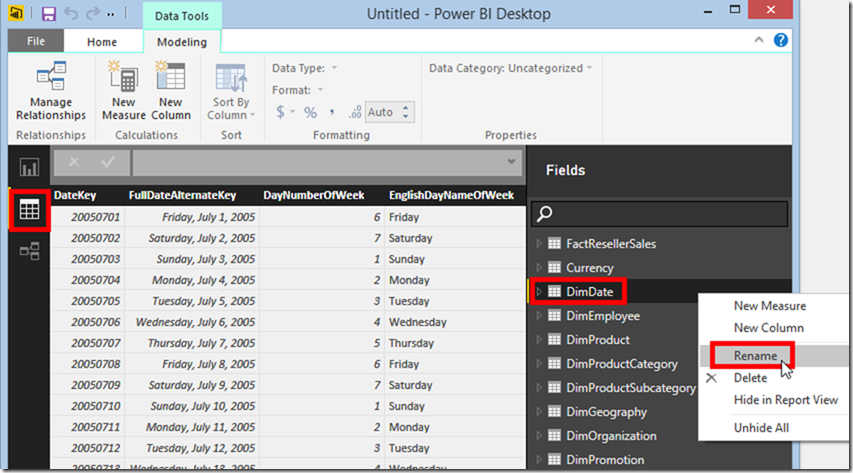Click the Data Tools contextual tab label

[182, 16]
